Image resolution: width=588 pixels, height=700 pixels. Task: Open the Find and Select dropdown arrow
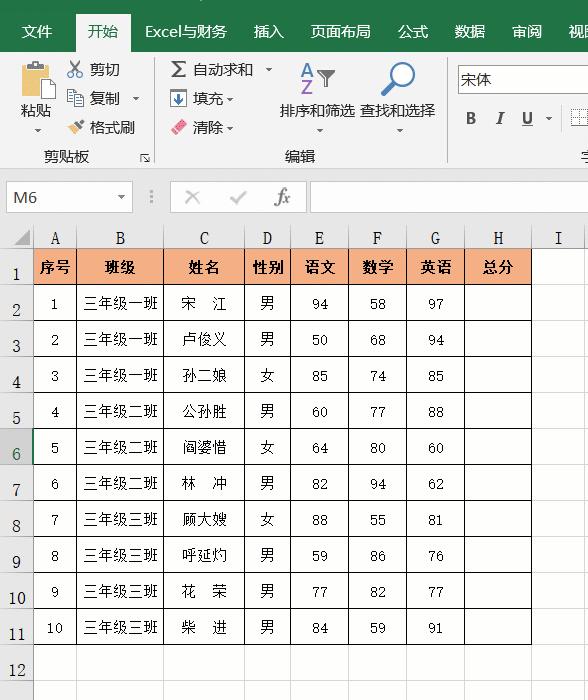(400, 130)
